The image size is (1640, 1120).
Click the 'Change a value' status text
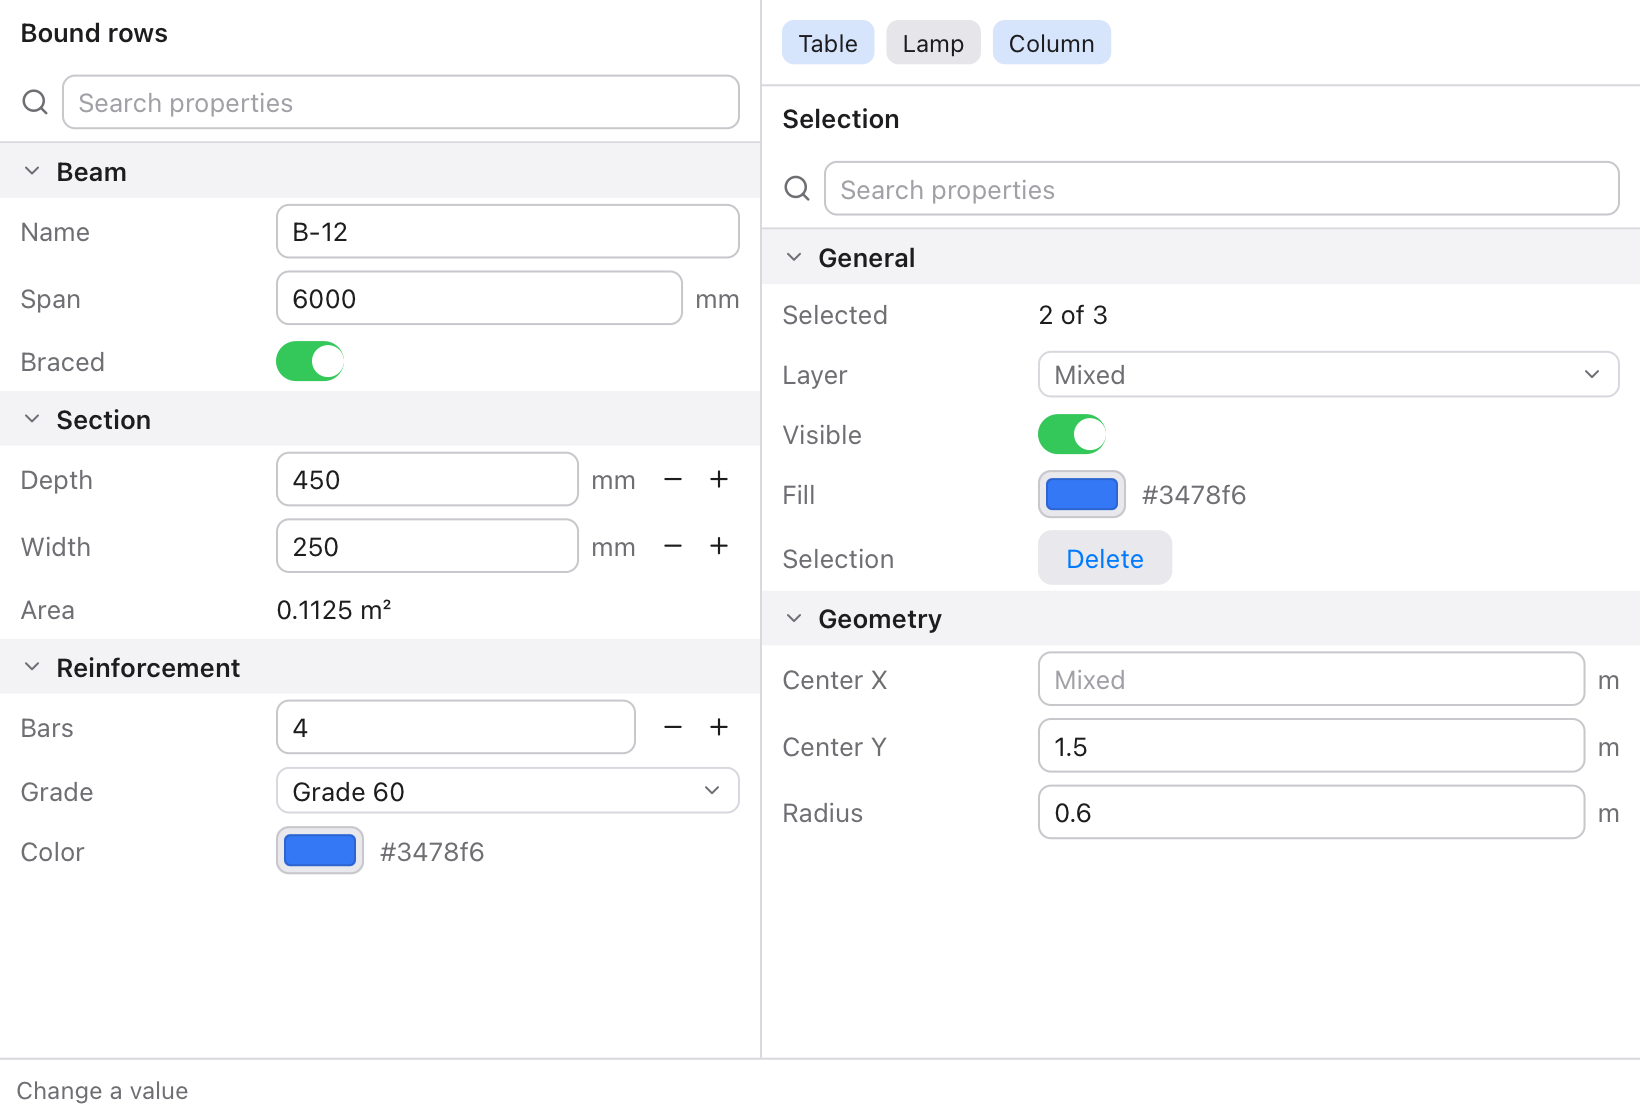102,1091
